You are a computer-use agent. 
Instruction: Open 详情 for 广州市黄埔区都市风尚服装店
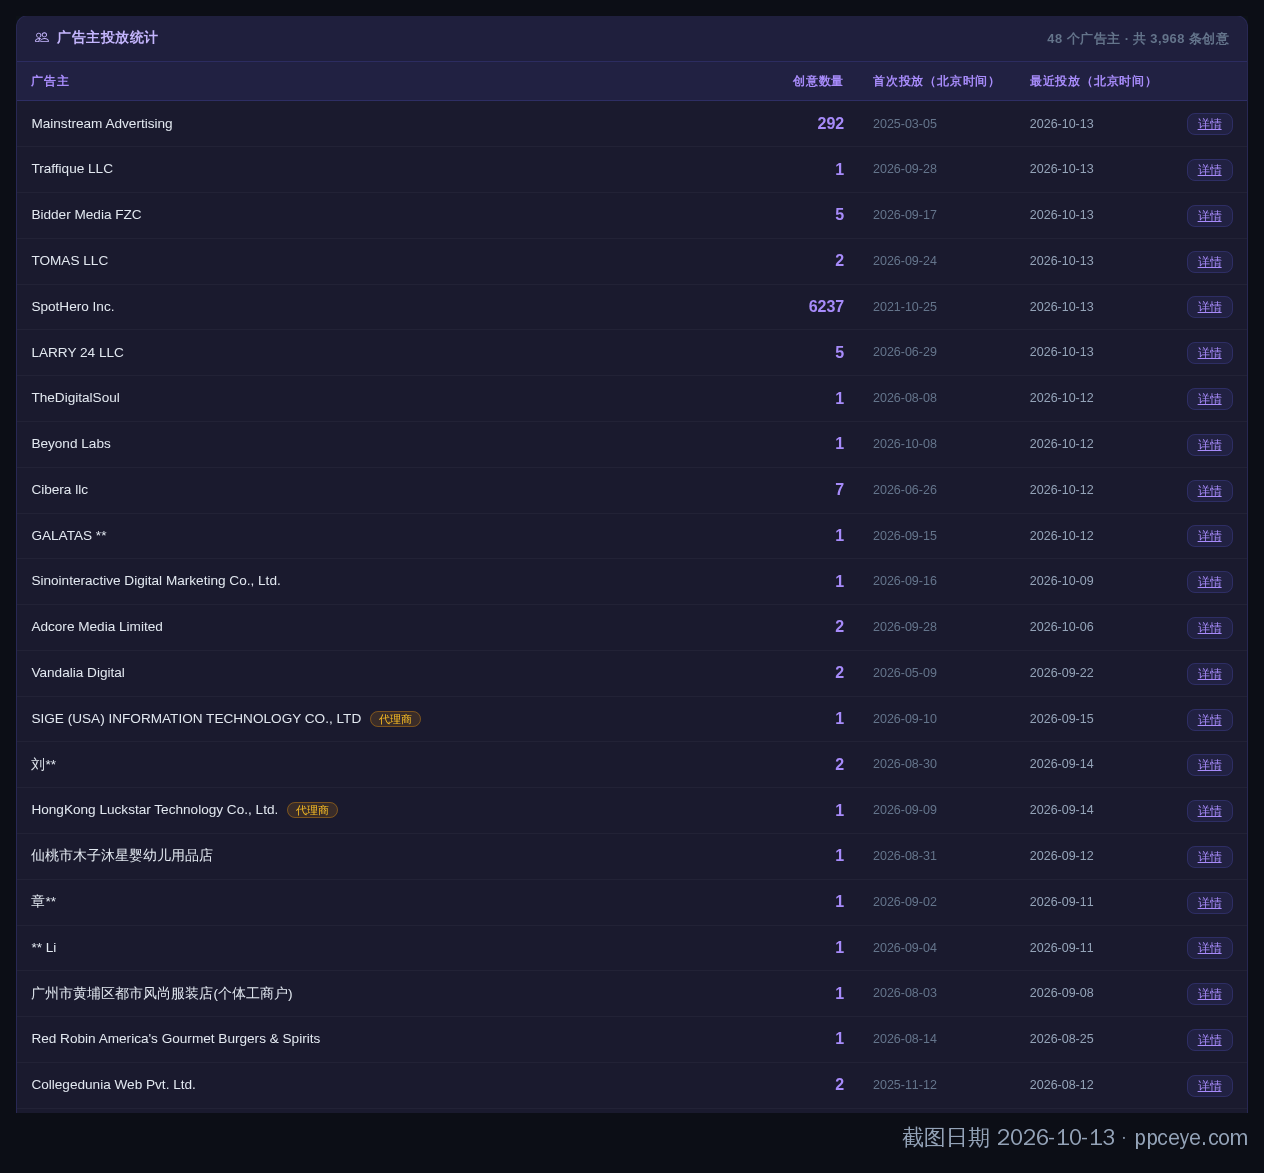[1210, 994]
